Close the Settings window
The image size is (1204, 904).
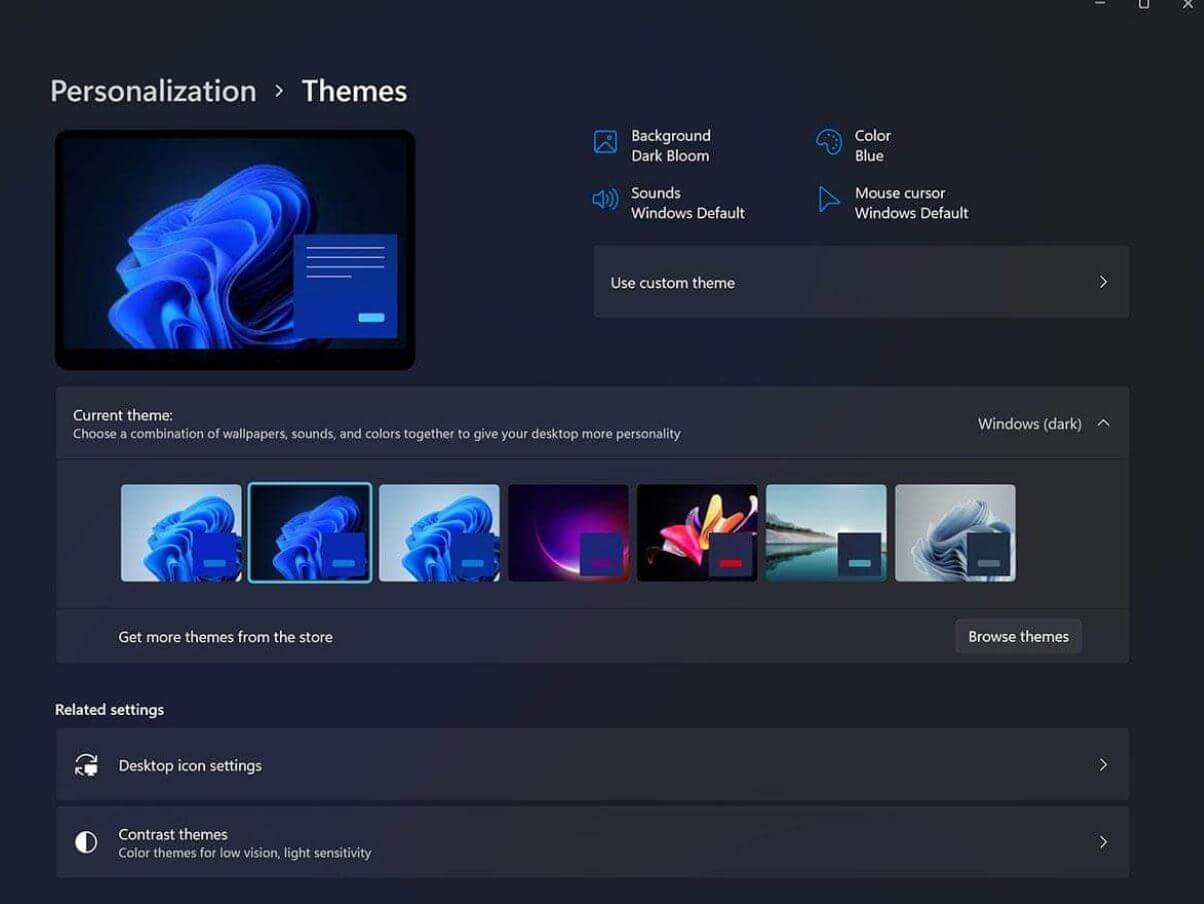click(1188, 5)
